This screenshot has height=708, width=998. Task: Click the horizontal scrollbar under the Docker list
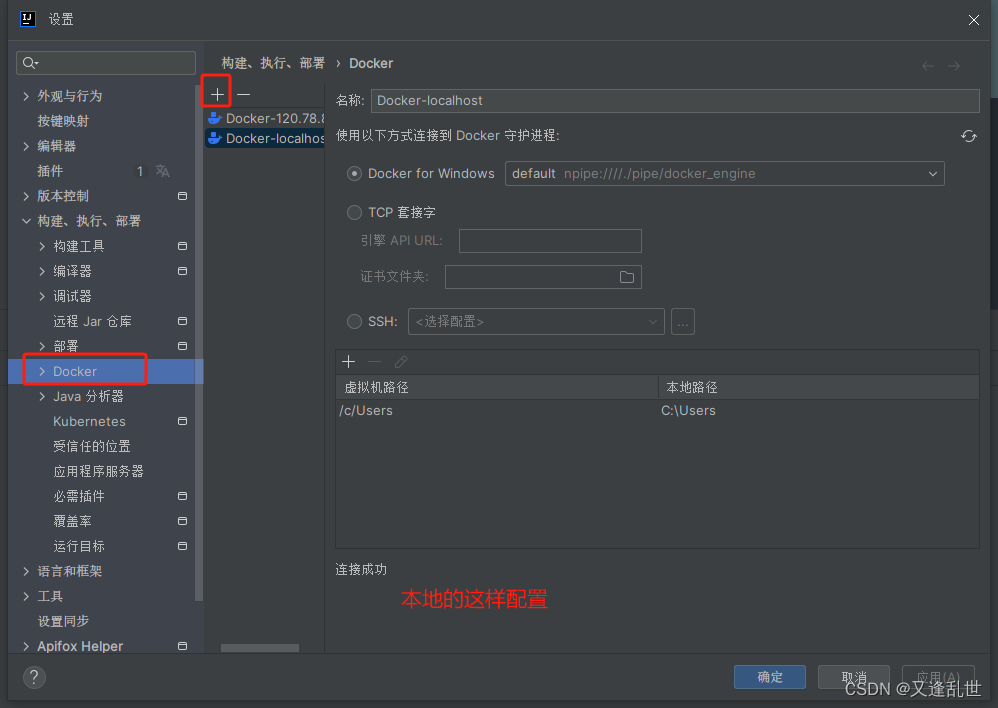click(260, 648)
